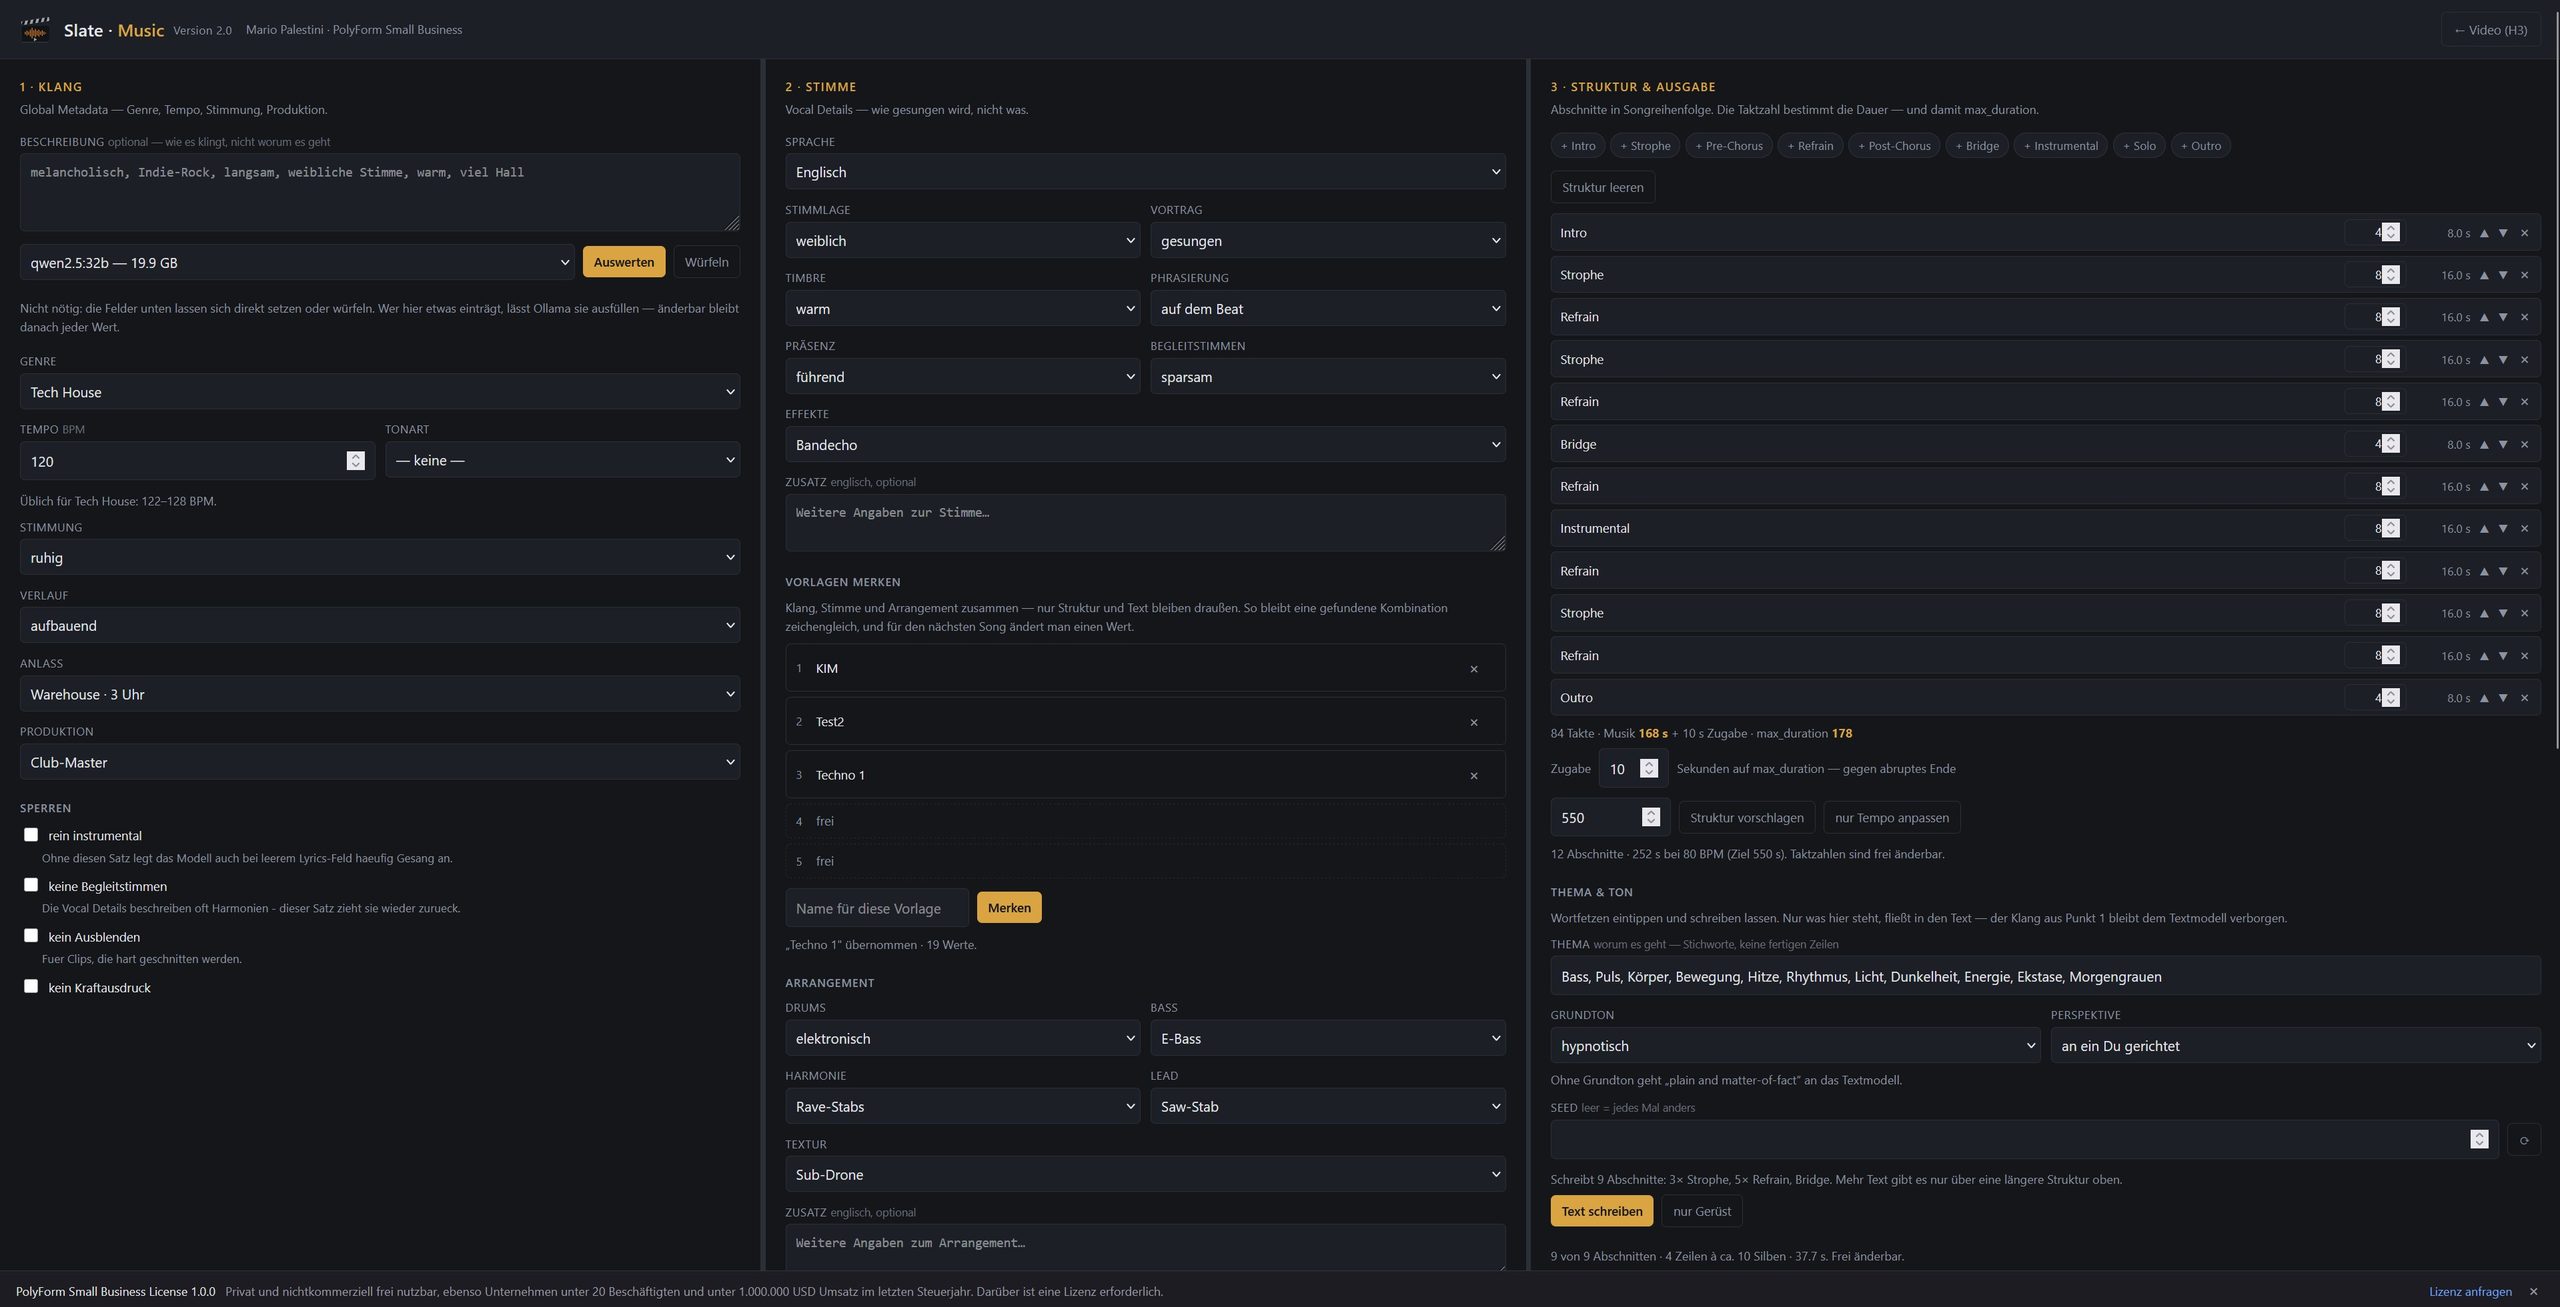
Task: Add an Outro section chip
Action: click(2201, 146)
